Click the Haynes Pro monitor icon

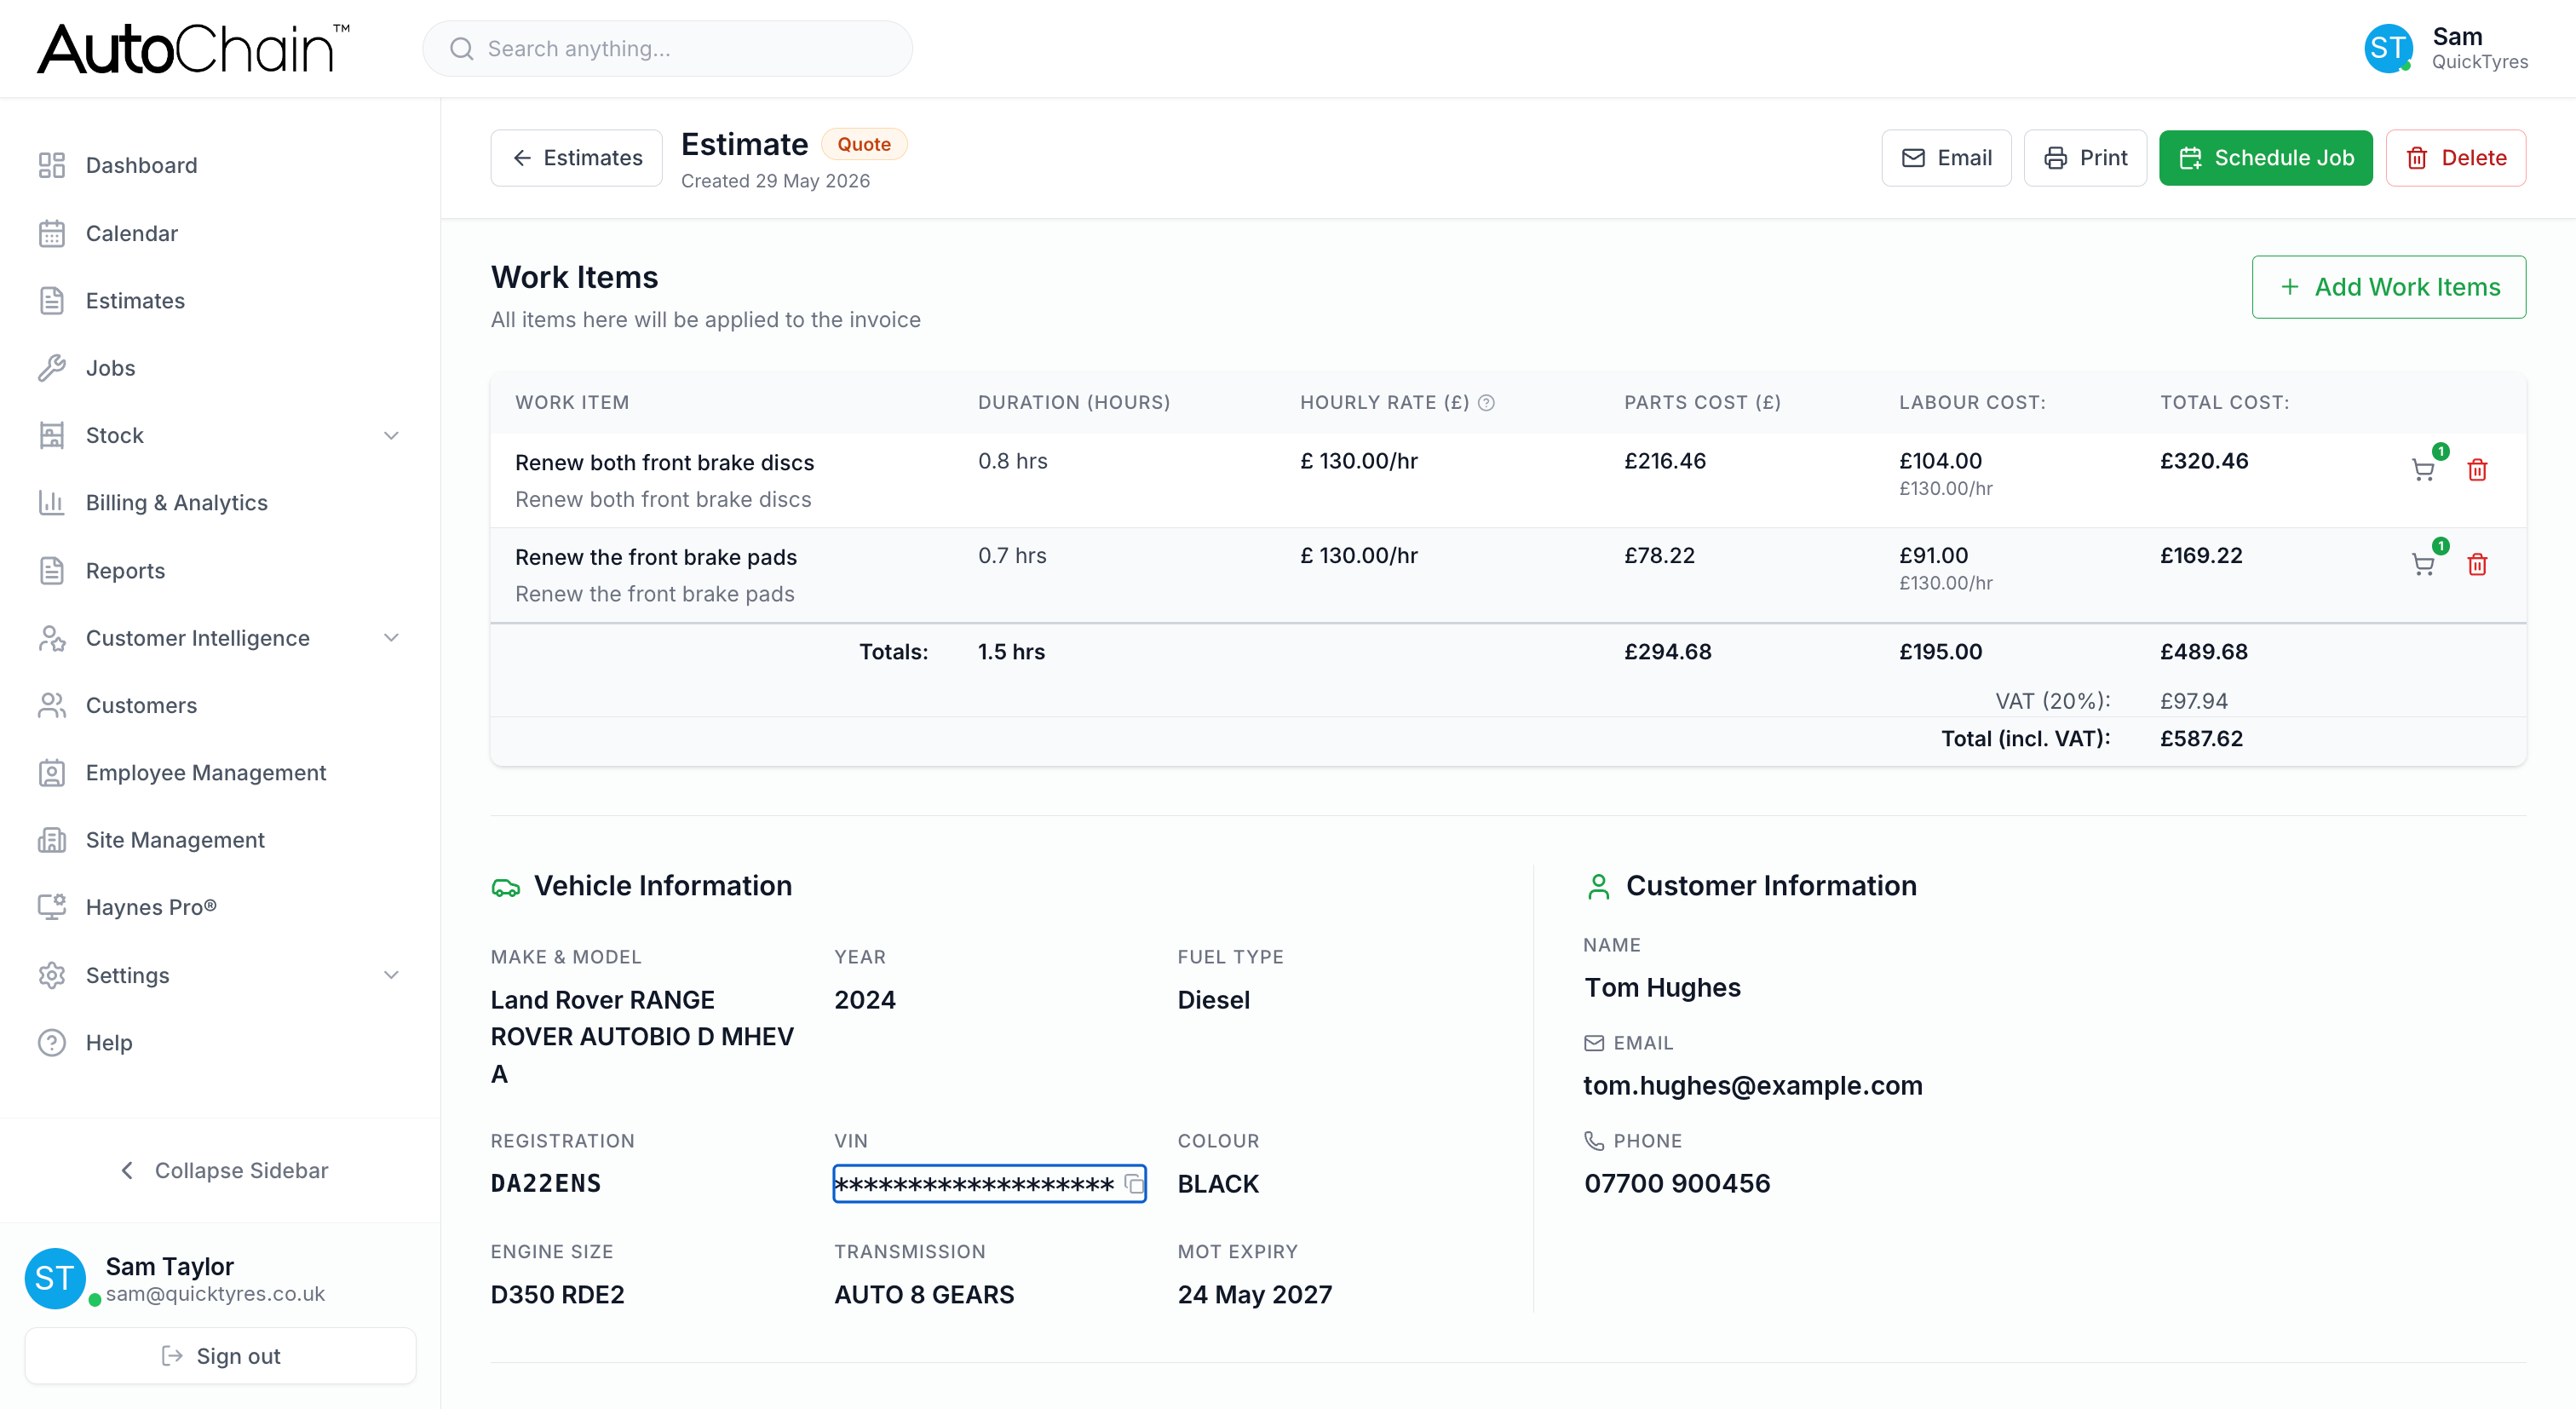click(52, 907)
